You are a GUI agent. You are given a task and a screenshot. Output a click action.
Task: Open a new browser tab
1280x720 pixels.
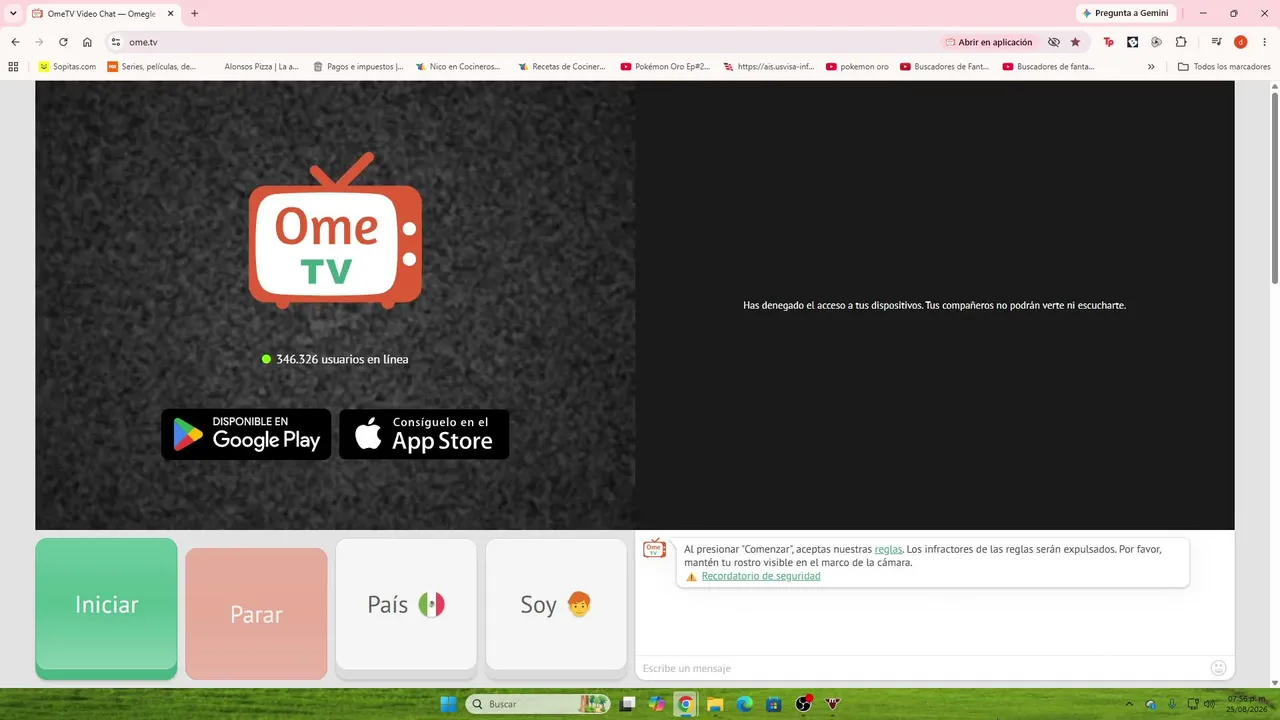[194, 13]
